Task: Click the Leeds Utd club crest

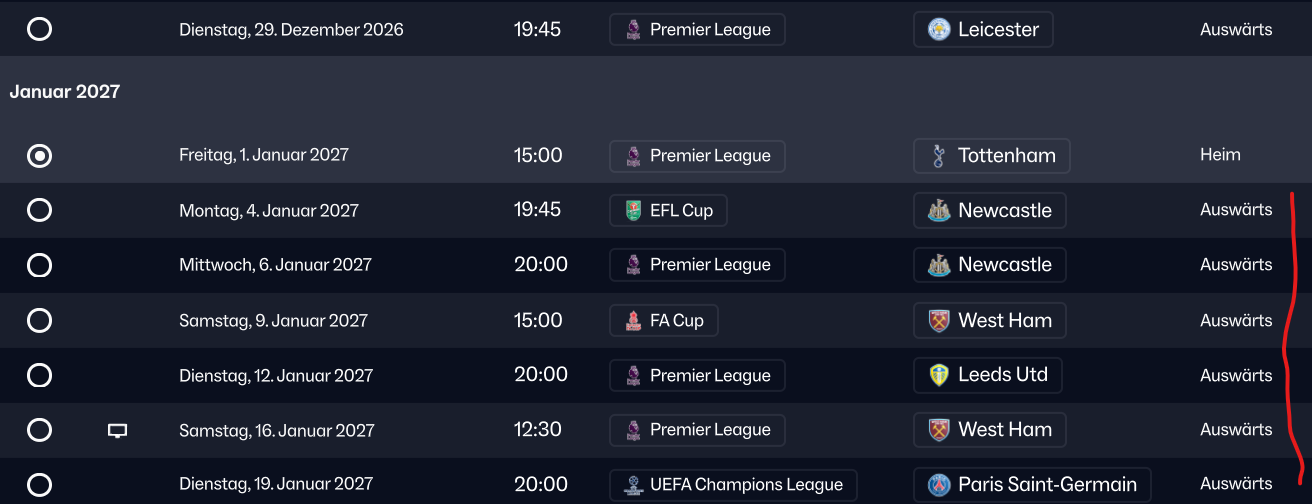Action: 938,375
